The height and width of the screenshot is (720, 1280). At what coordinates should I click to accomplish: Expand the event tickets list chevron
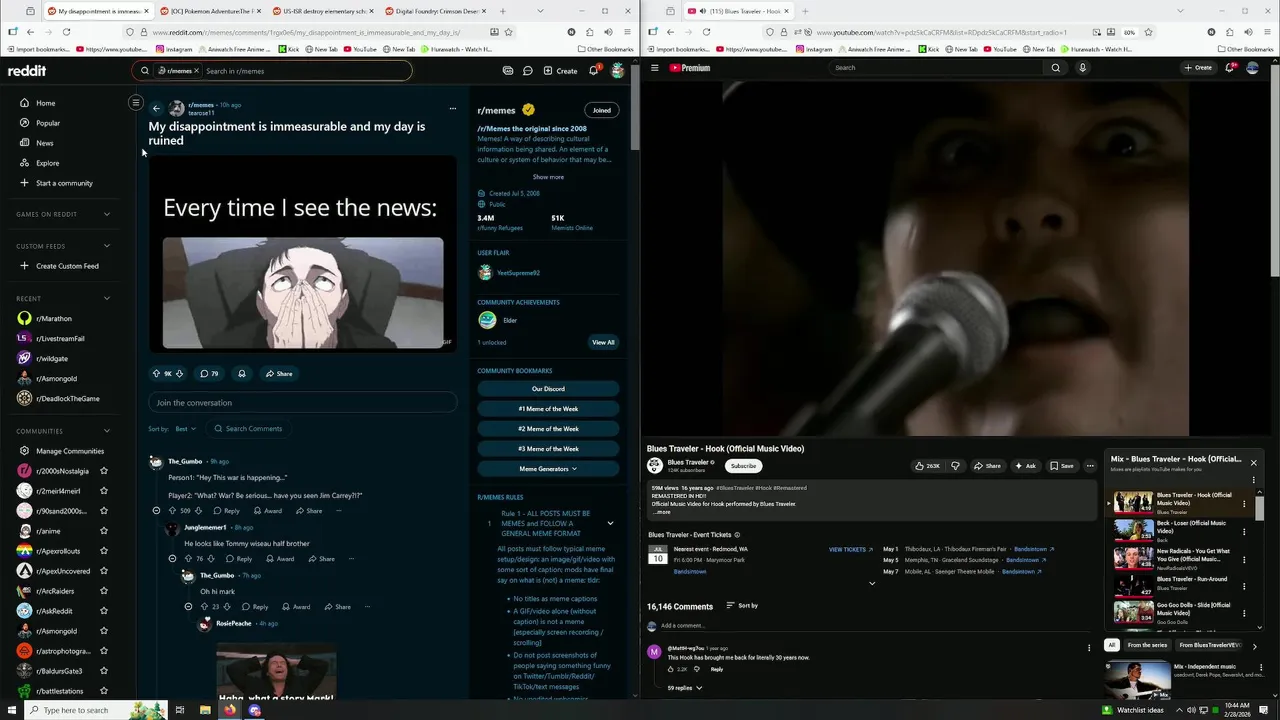click(872, 584)
